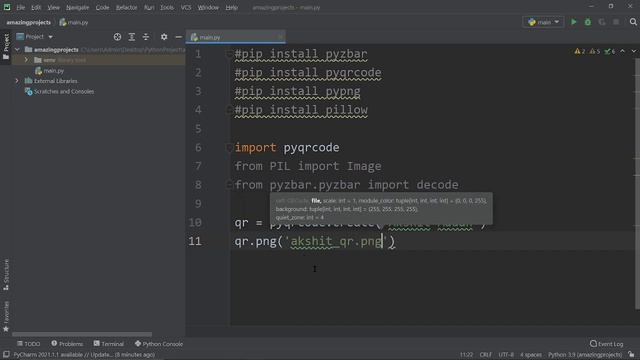This screenshot has width=640, height=360.
Task: Open the Tools menu
Action: (167, 7)
